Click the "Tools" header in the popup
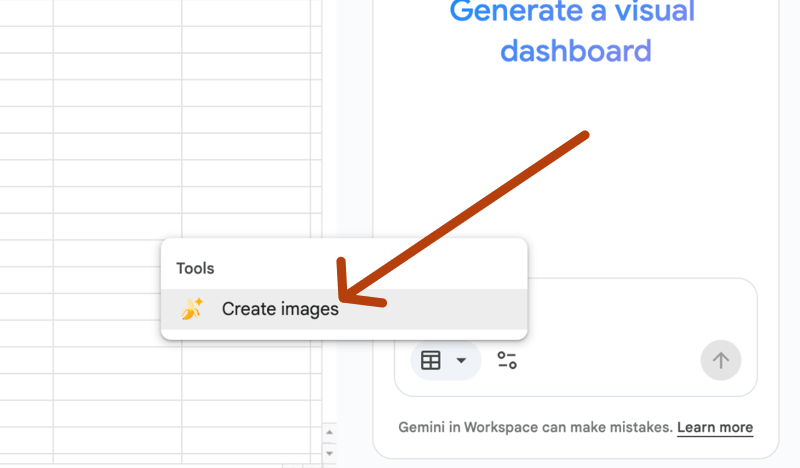This screenshot has height=468, width=800. [195, 268]
